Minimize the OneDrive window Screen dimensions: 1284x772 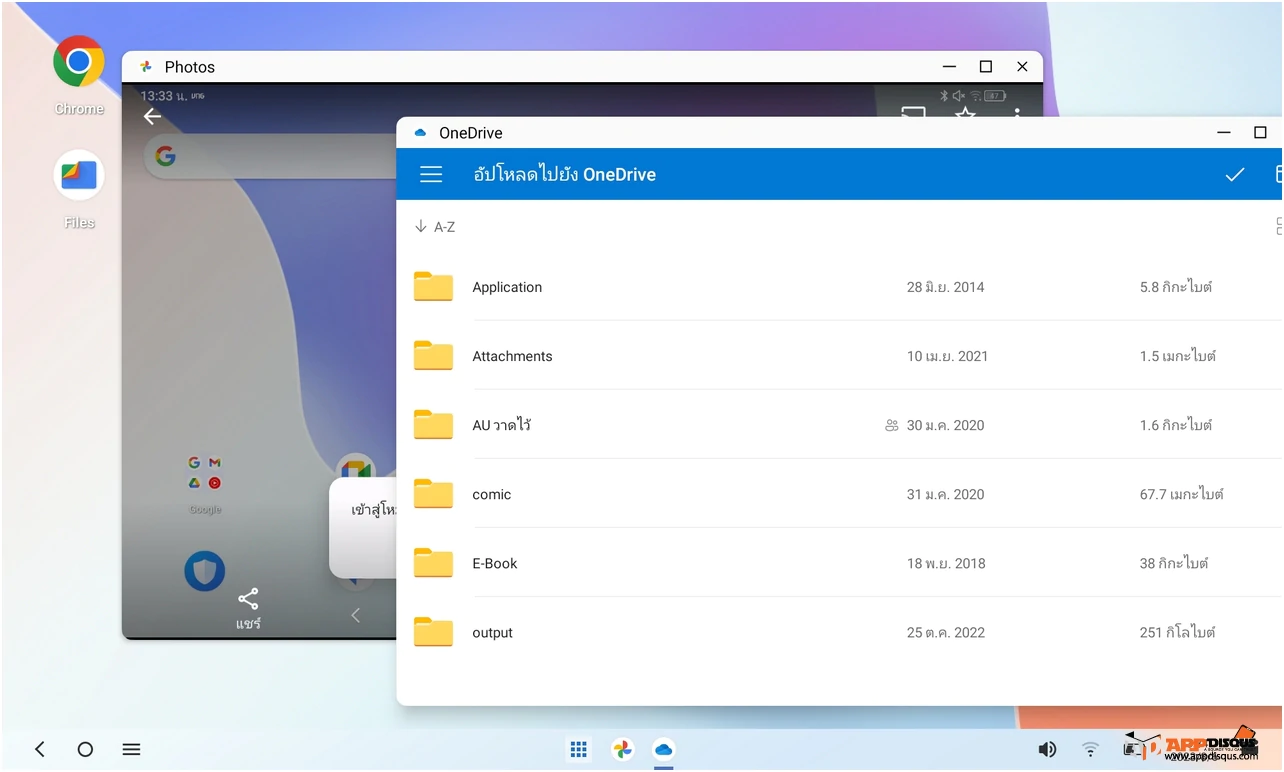click(x=1224, y=133)
